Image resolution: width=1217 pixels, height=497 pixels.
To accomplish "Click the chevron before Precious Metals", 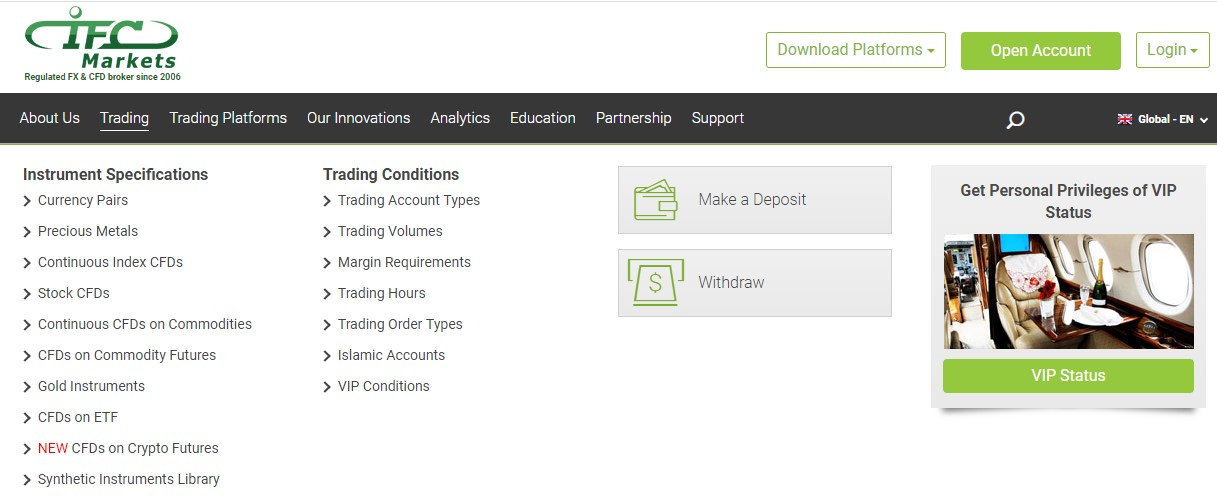I will (27, 232).
